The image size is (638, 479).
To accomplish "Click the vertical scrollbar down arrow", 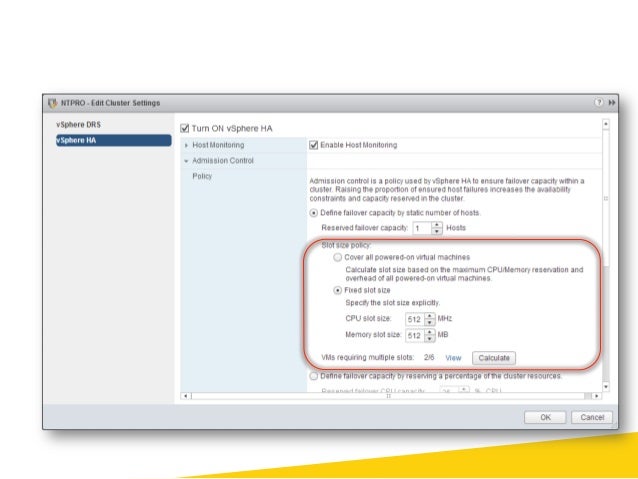I will (x=606, y=387).
